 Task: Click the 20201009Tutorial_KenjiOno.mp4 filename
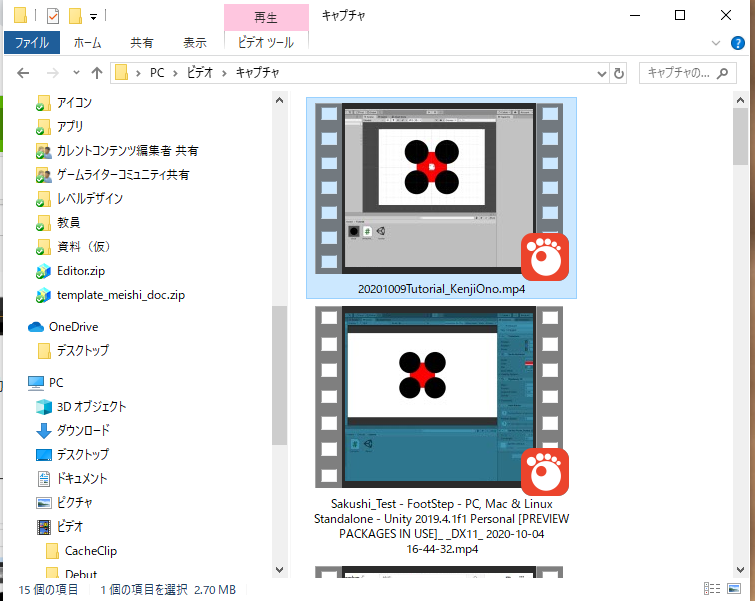coord(442,289)
